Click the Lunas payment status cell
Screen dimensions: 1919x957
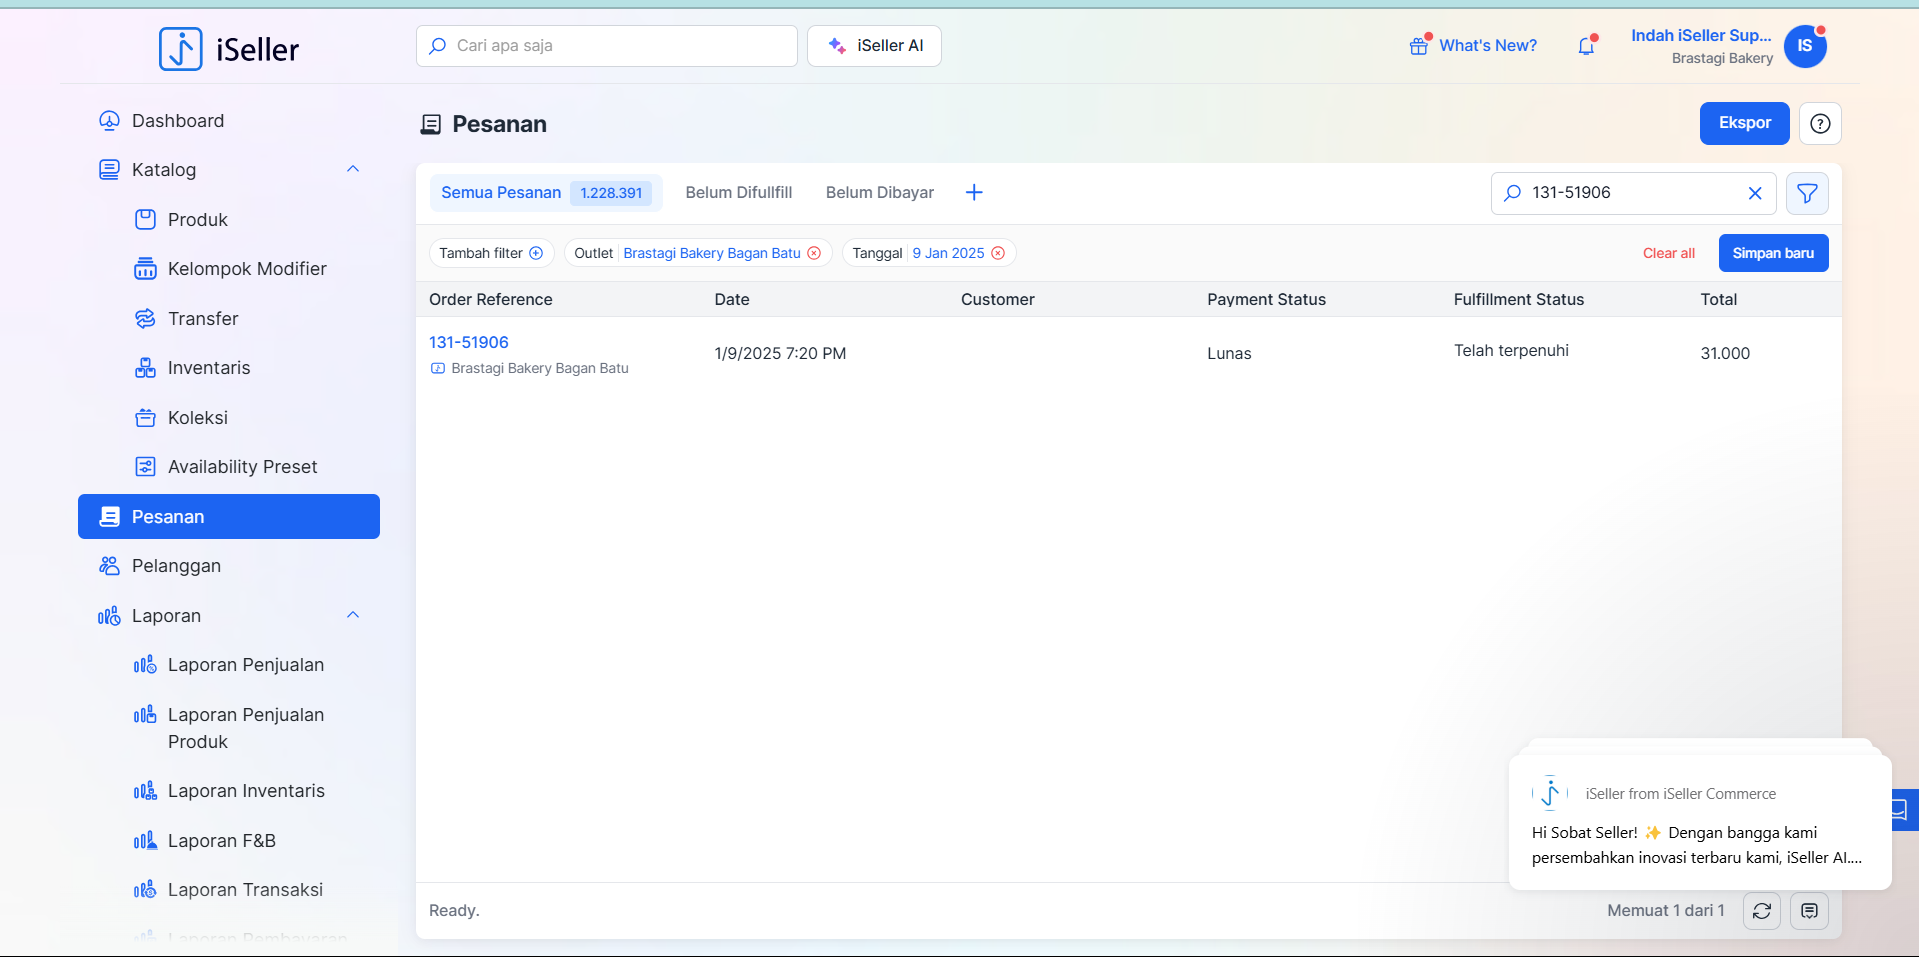click(1229, 353)
